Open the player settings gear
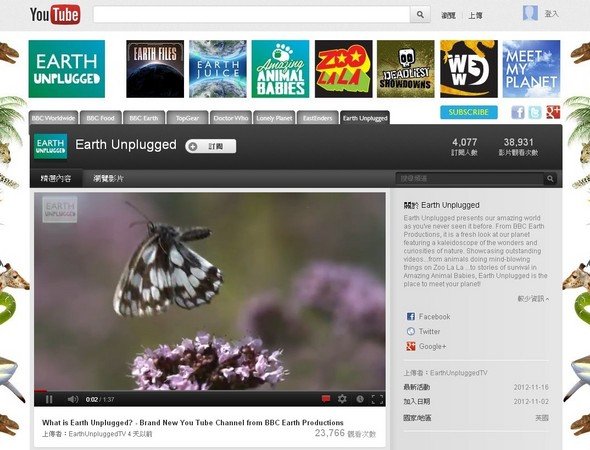 pos(342,398)
